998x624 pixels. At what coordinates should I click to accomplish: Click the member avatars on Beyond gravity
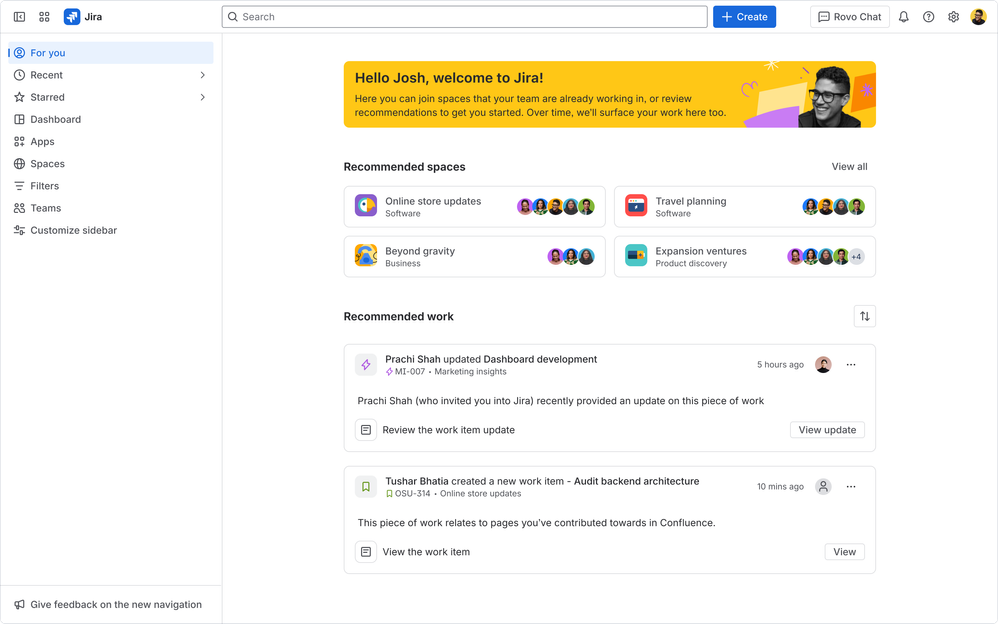coord(571,257)
